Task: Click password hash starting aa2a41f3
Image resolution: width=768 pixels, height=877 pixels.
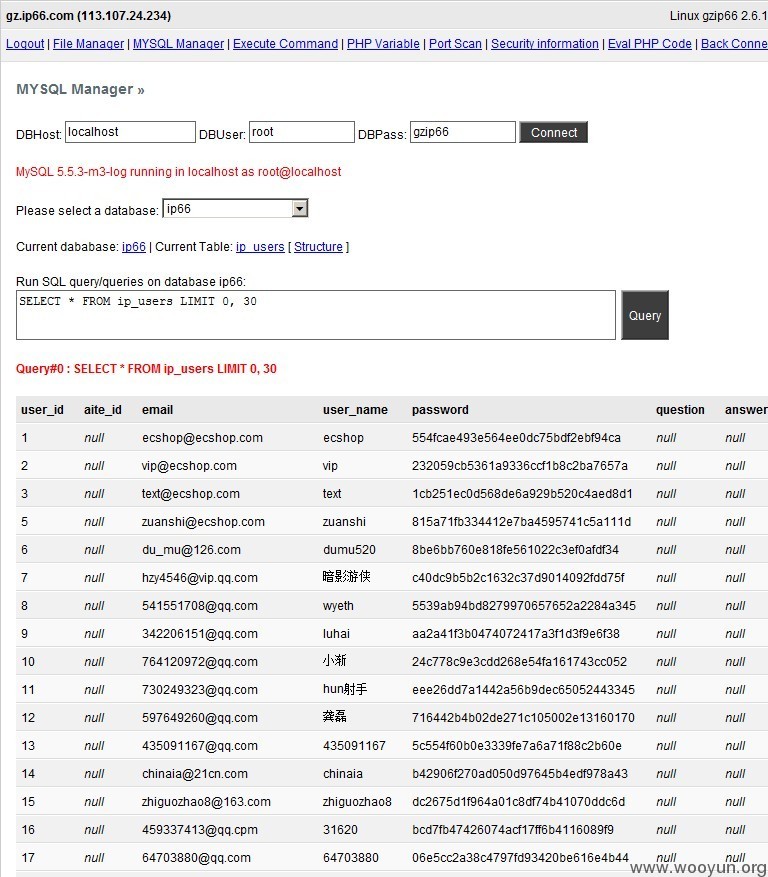Action: click(516, 633)
